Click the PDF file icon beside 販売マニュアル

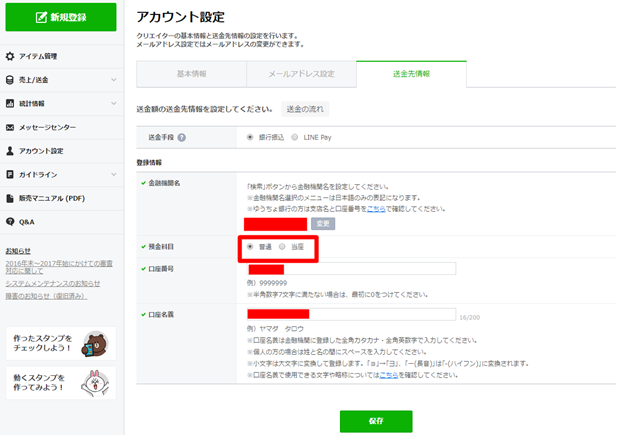10,198
